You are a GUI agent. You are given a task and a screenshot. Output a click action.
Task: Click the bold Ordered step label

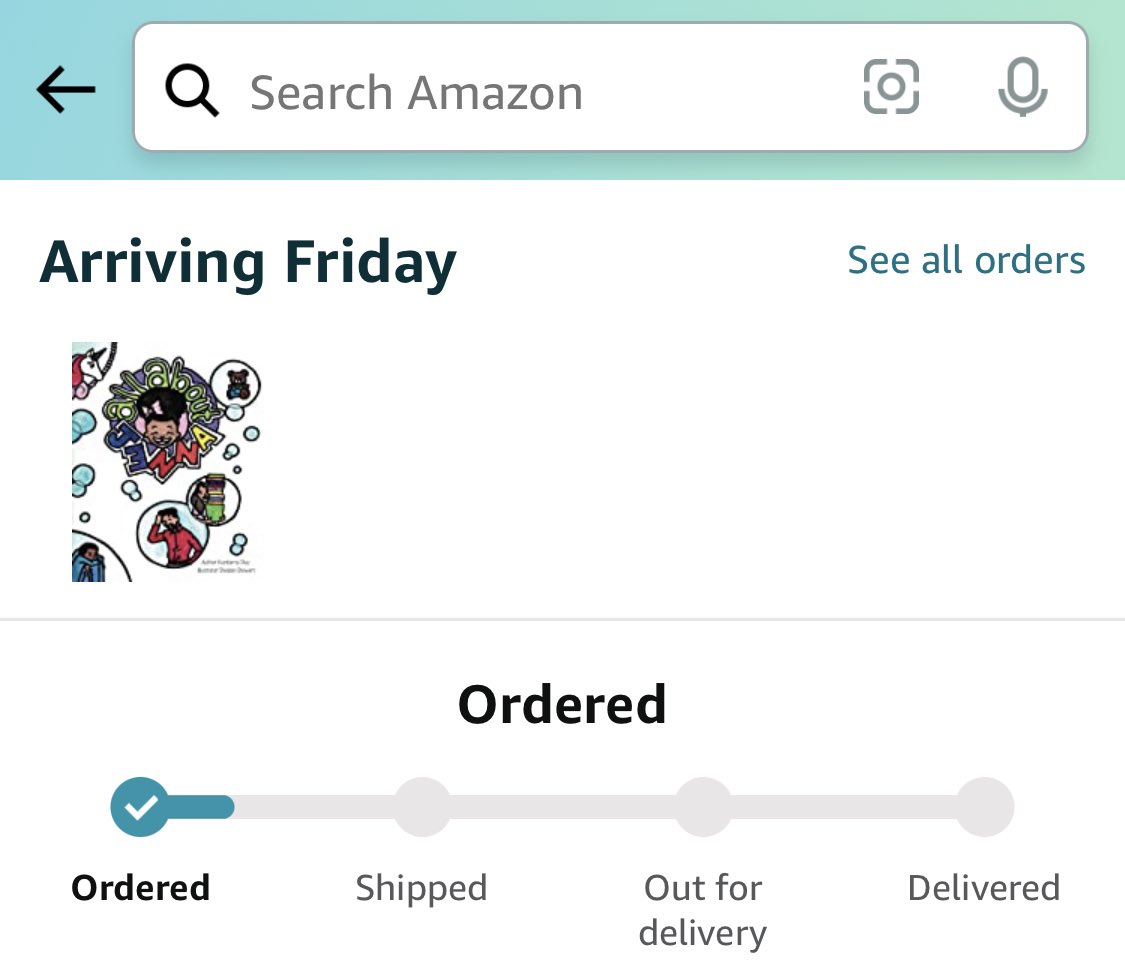coord(141,887)
